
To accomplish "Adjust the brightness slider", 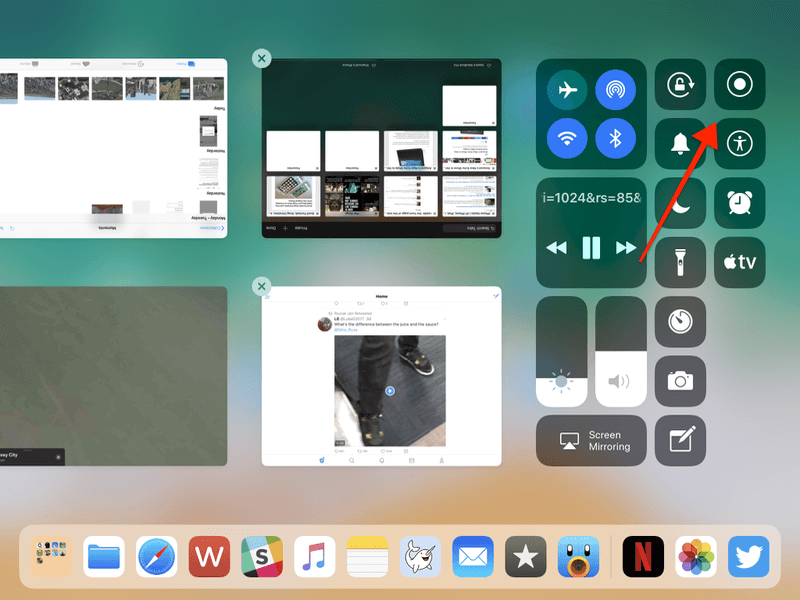I will coord(561,352).
